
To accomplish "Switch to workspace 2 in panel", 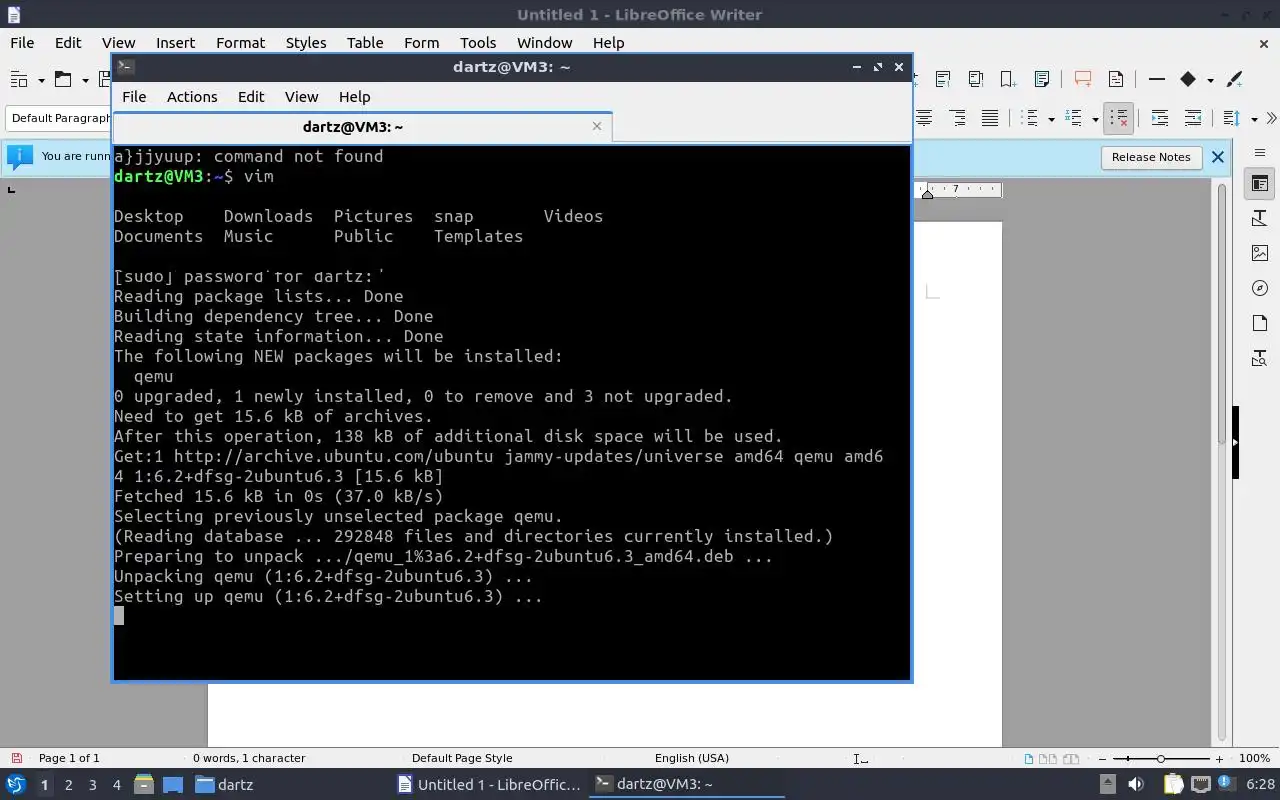I will (x=68, y=785).
